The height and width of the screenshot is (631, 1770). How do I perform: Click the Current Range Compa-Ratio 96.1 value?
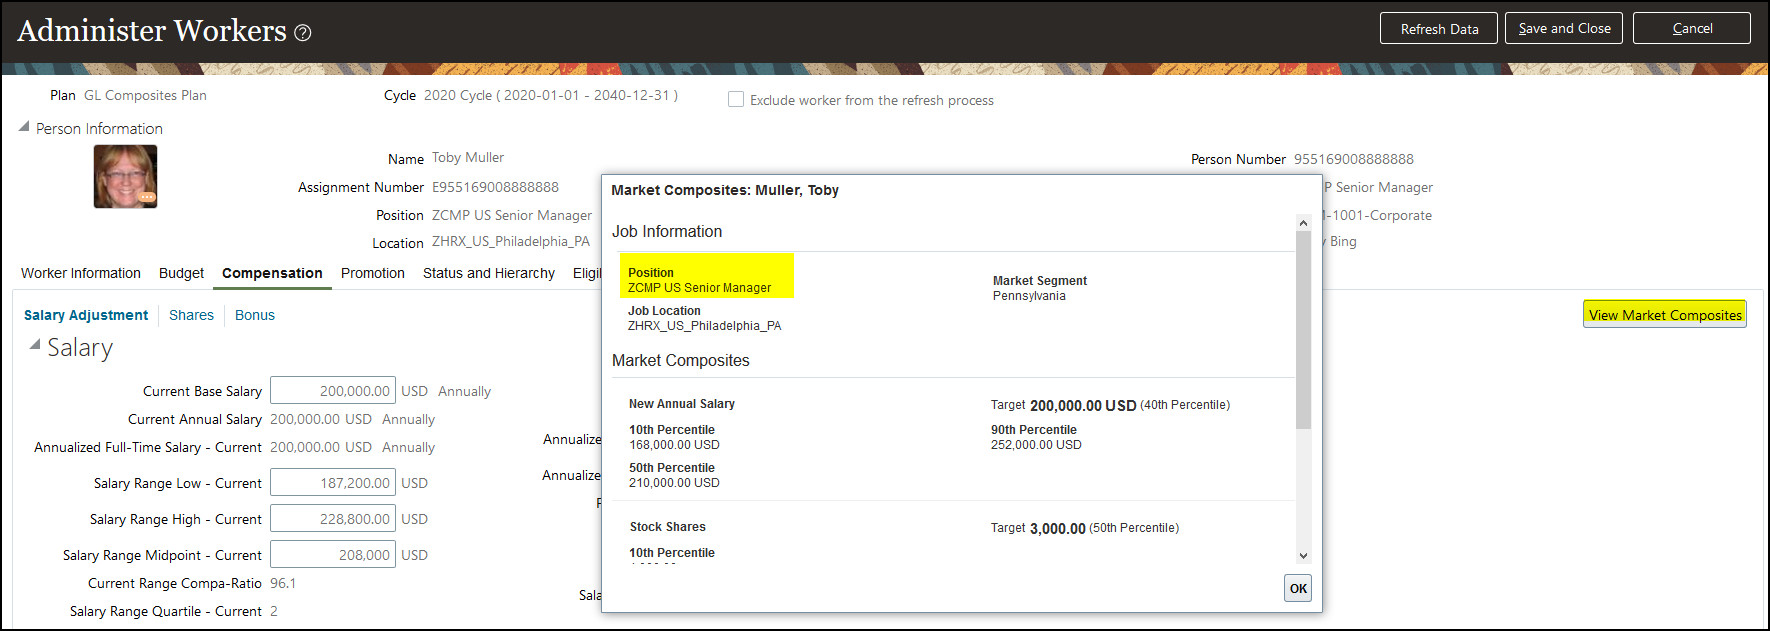(283, 583)
